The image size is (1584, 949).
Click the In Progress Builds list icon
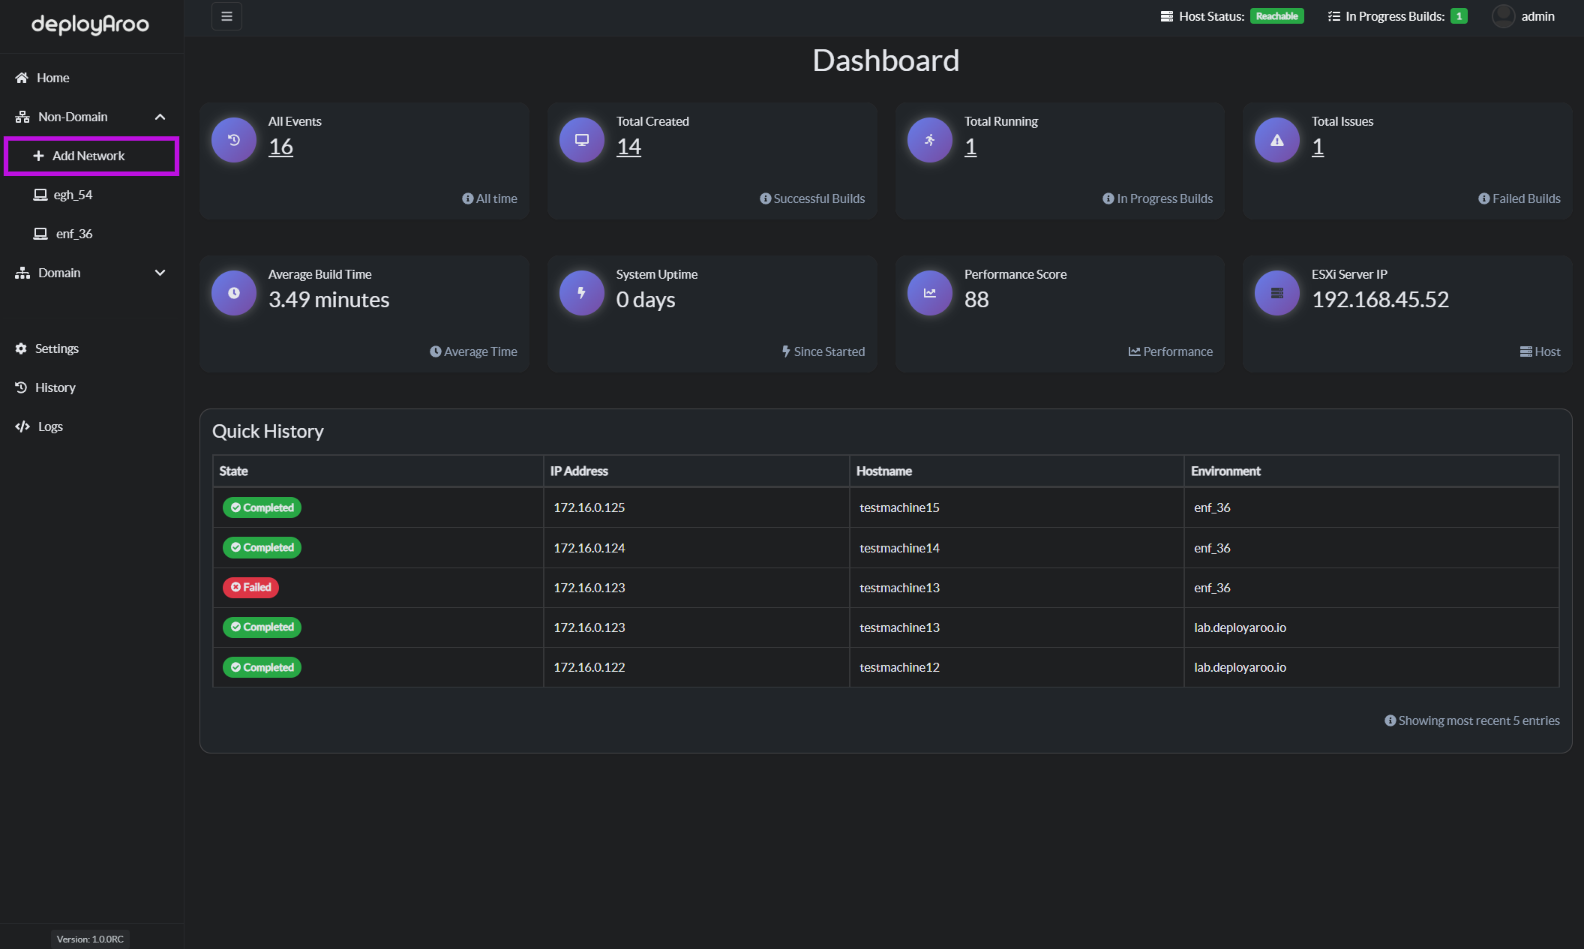1334,16
